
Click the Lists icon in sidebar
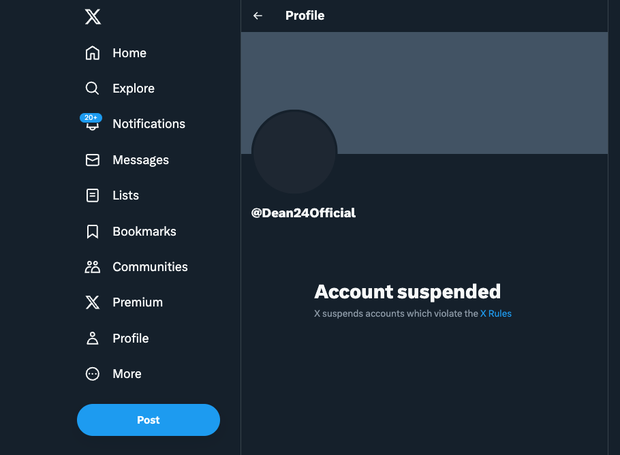pos(93,195)
